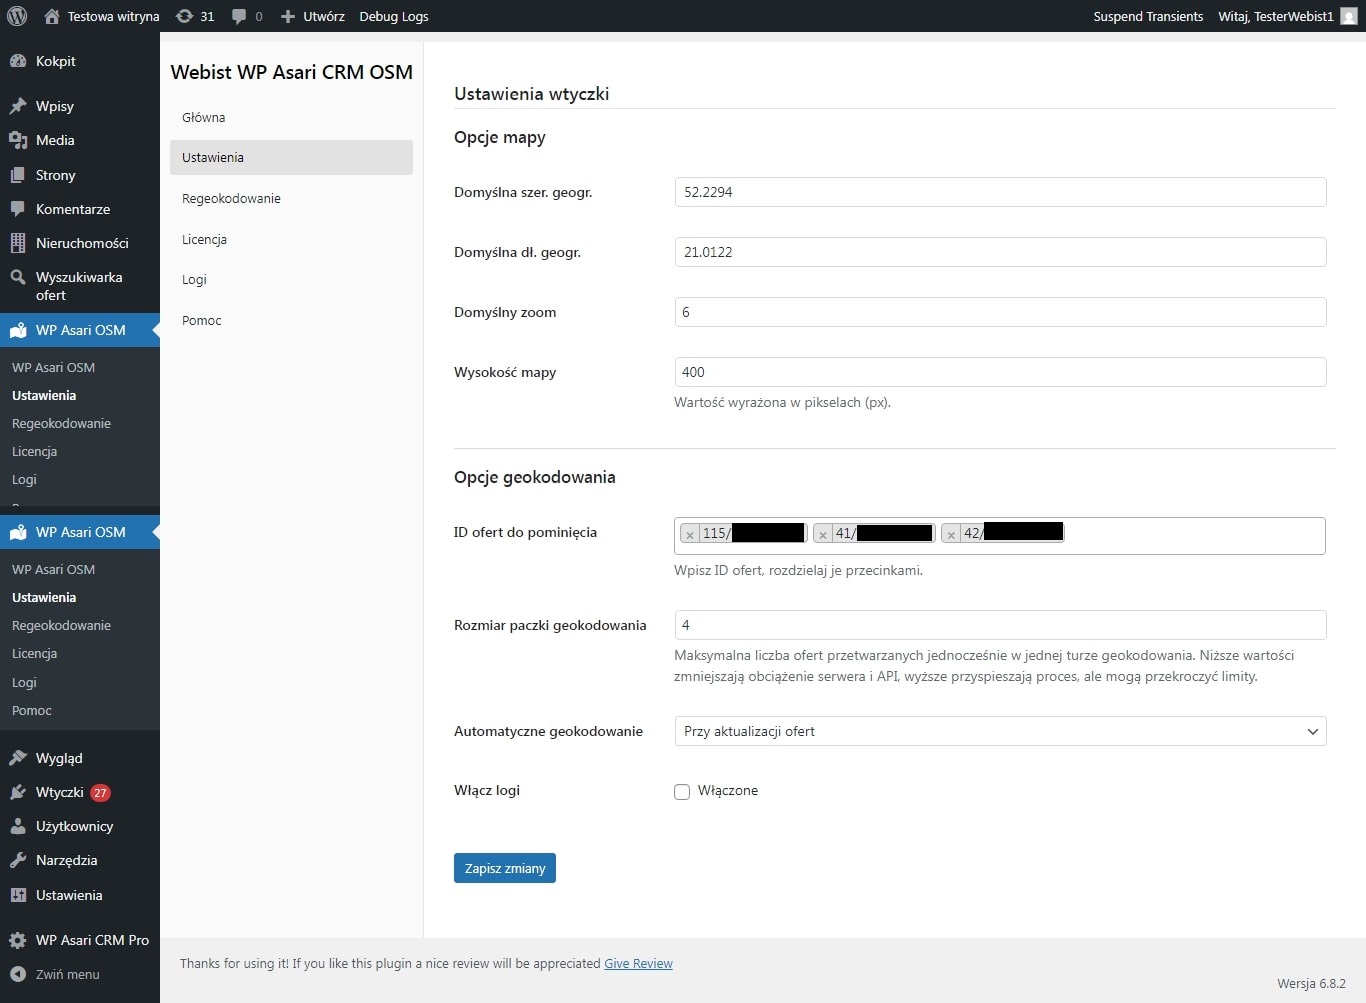Open Kokpit dashboard from sidebar
The height and width of the screenshot is (1003, 1366).
click(x=56, y=61)
